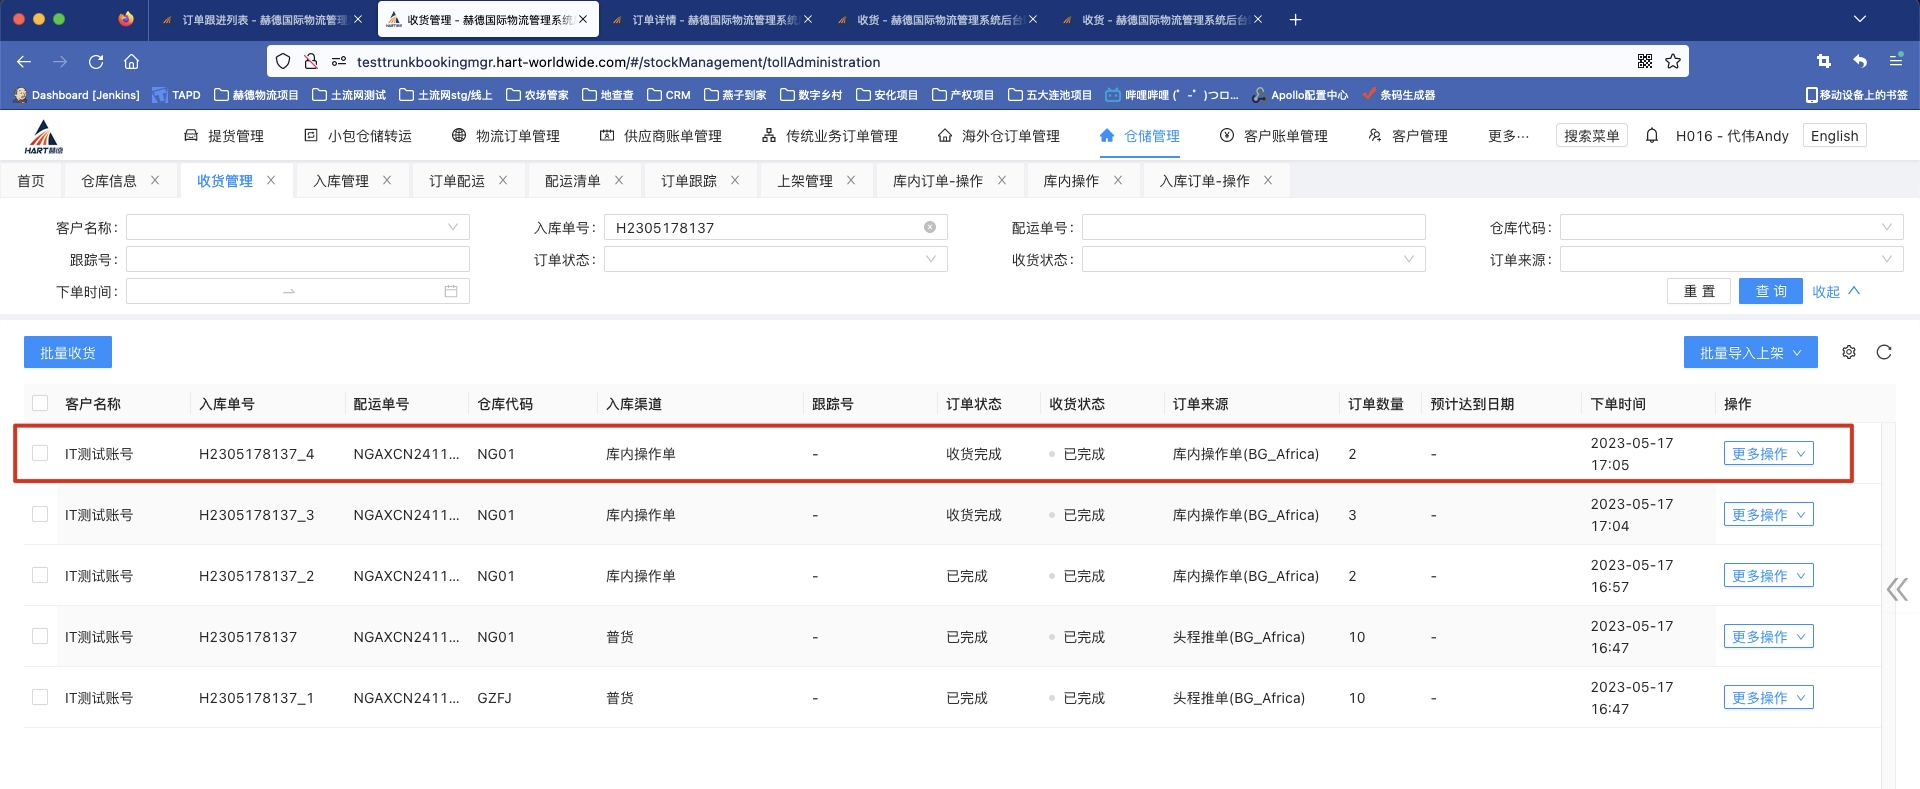Click the browser reload page icon
The height and width of the screenshot is (789, 1920).
click(x=96, y=62)
